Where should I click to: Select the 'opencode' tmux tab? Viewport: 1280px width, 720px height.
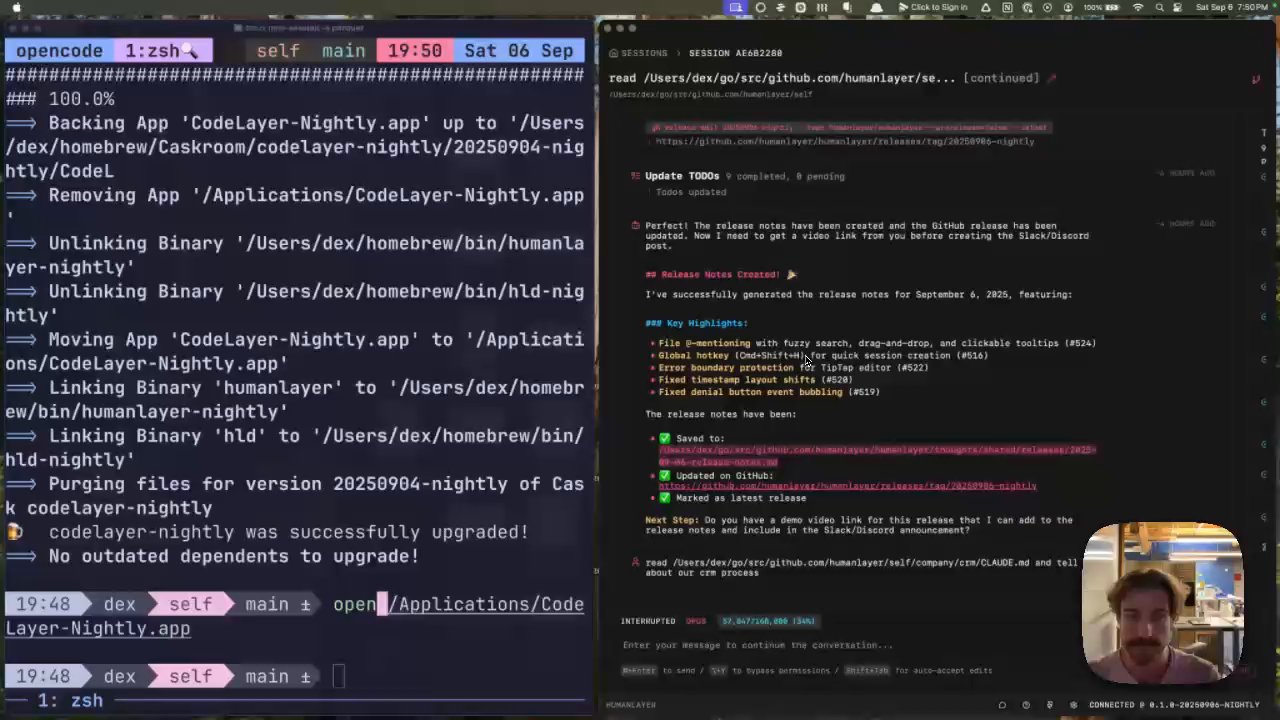59,51
